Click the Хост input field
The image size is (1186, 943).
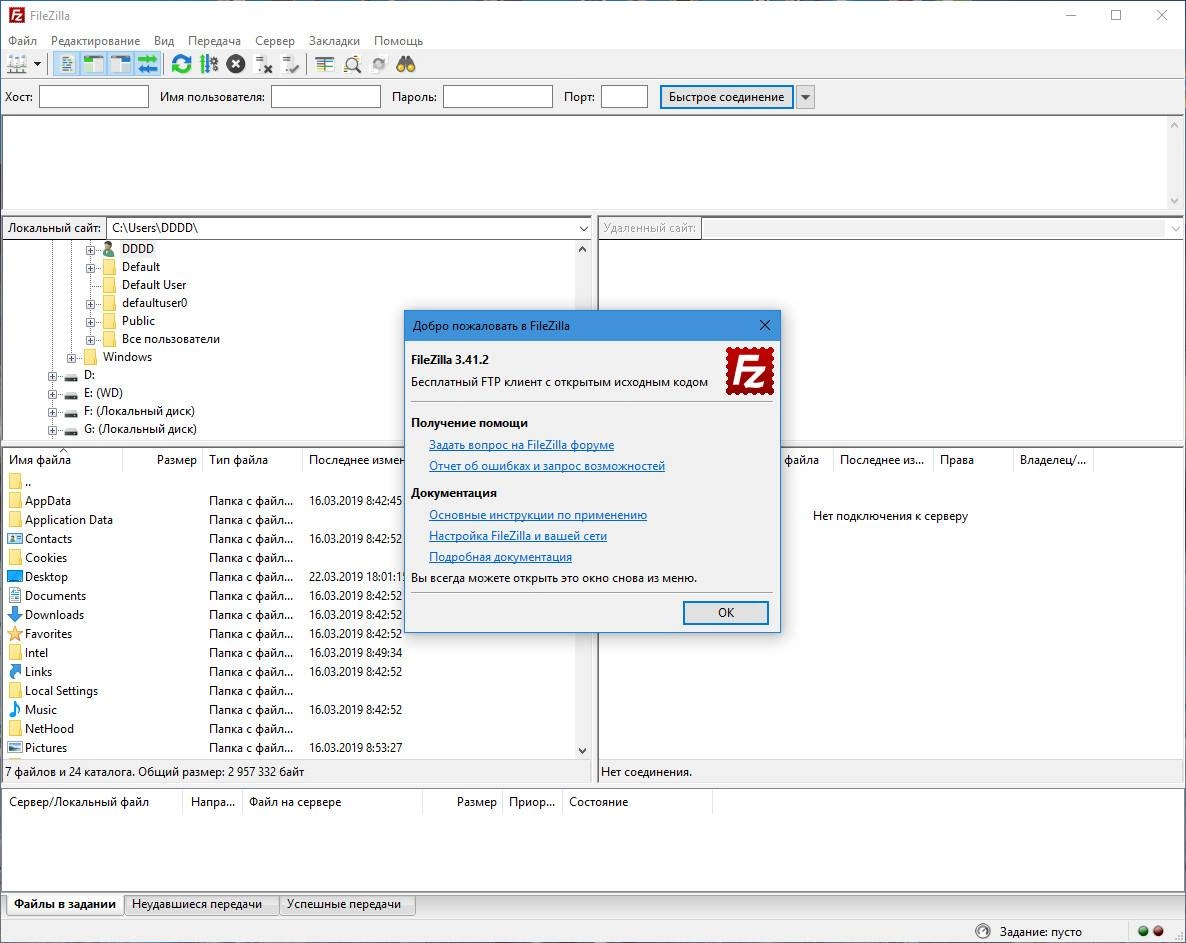click(x=94, y=97)
